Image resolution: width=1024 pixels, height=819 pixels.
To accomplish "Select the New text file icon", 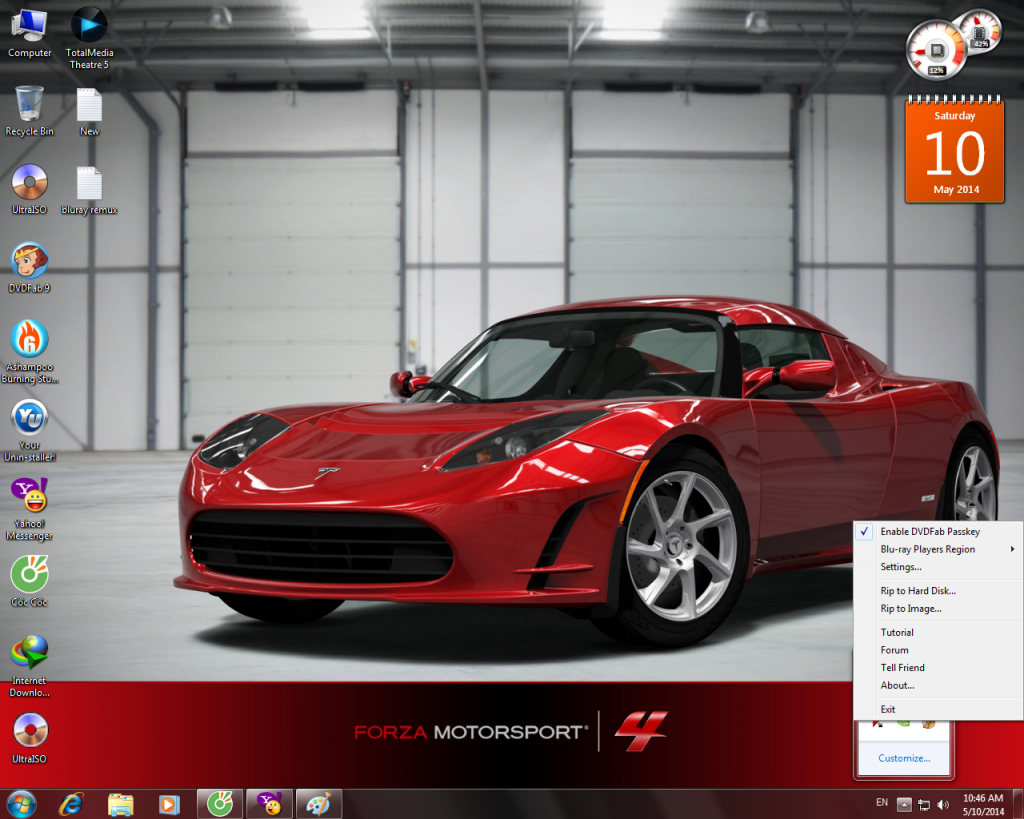I will click(x=89, y=111).
